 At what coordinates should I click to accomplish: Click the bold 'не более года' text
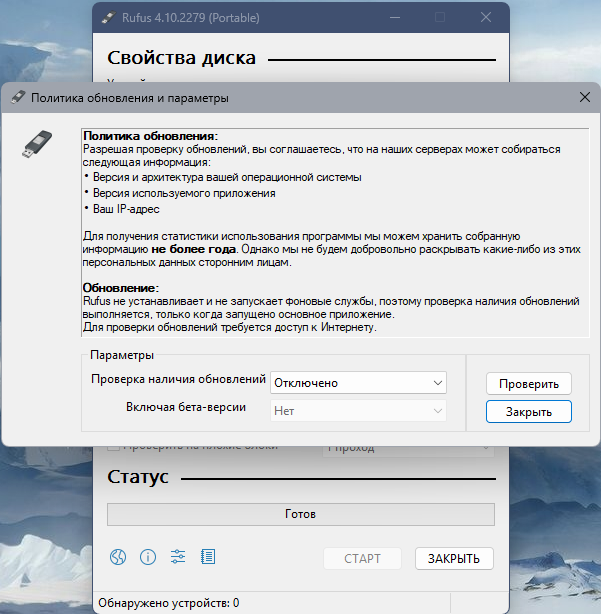pos(193,249)
